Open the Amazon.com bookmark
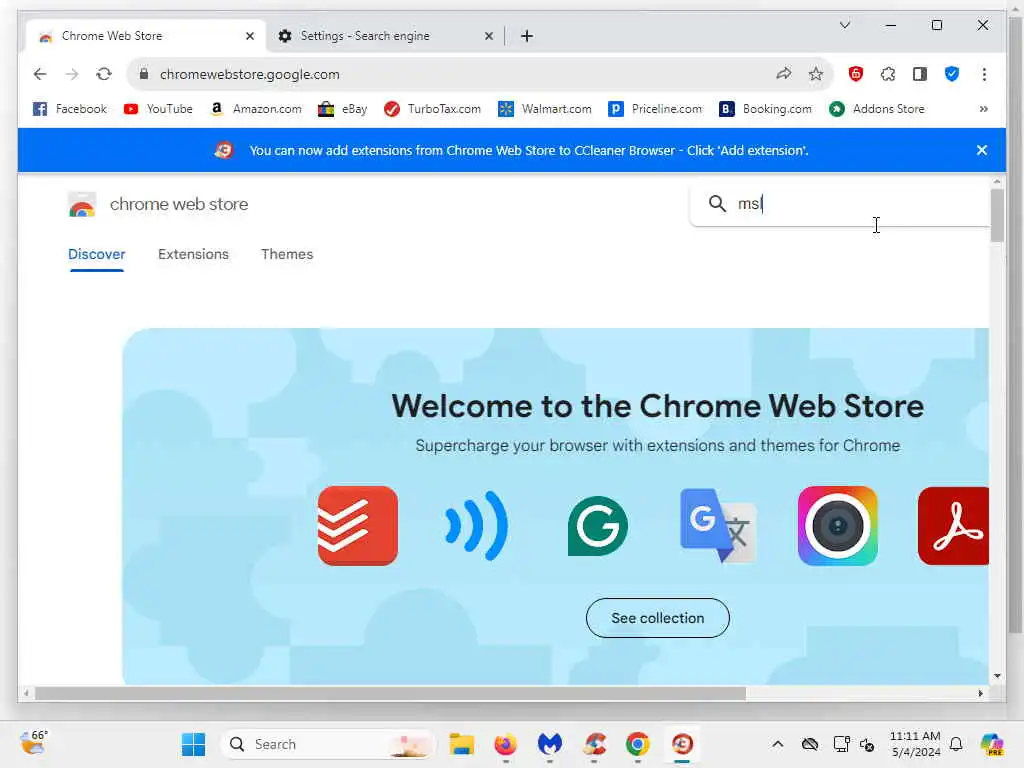Image resolution: width=1024 pixels, height=768 pixels. [x=256, y=109]
